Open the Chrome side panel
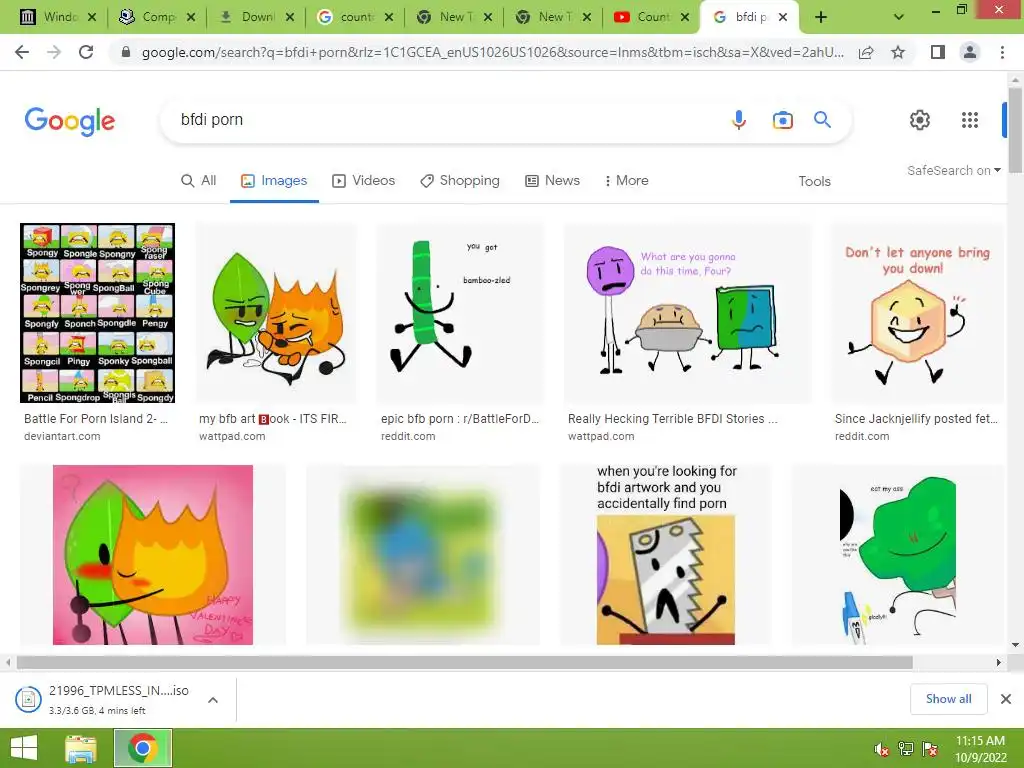Image resolution: width=1024 pixels, height=768 pixels. pyautogui.click(x=938, y=52)
